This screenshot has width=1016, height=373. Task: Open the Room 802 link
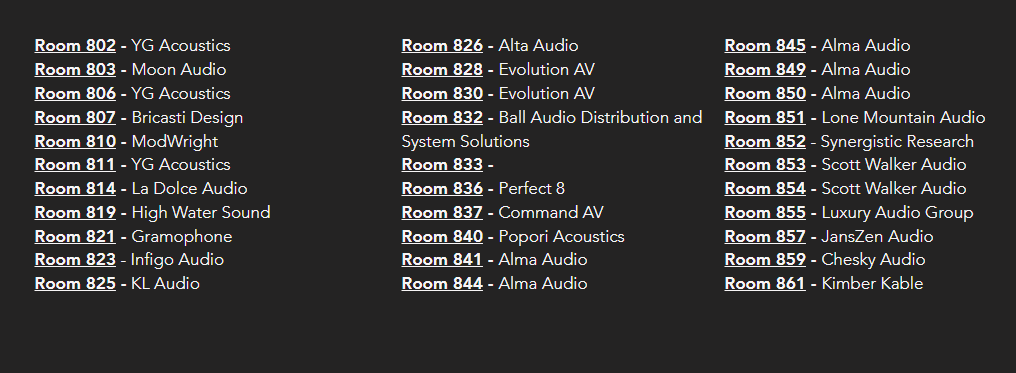(75, 46)
